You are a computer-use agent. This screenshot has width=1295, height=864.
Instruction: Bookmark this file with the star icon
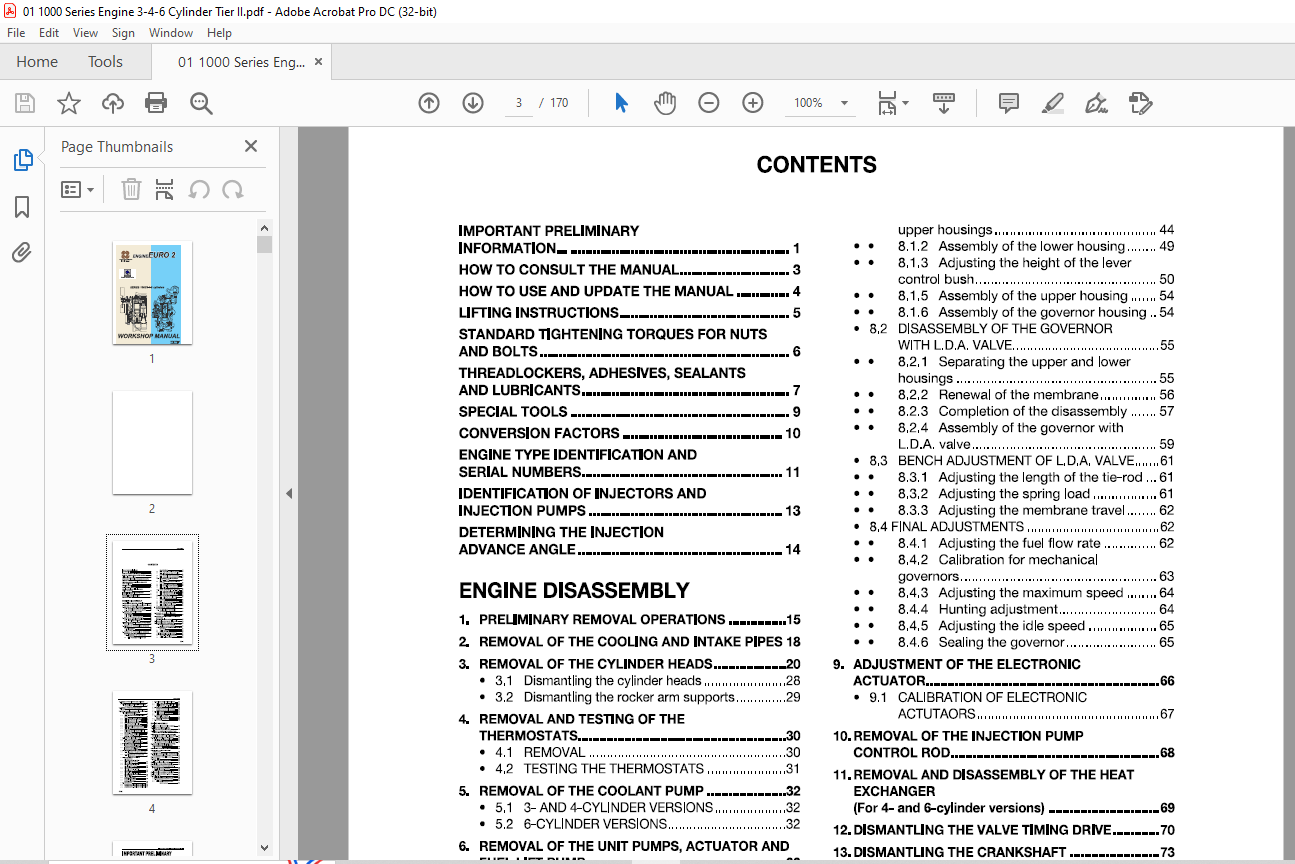pyautogui.click(x=68, y=103)
